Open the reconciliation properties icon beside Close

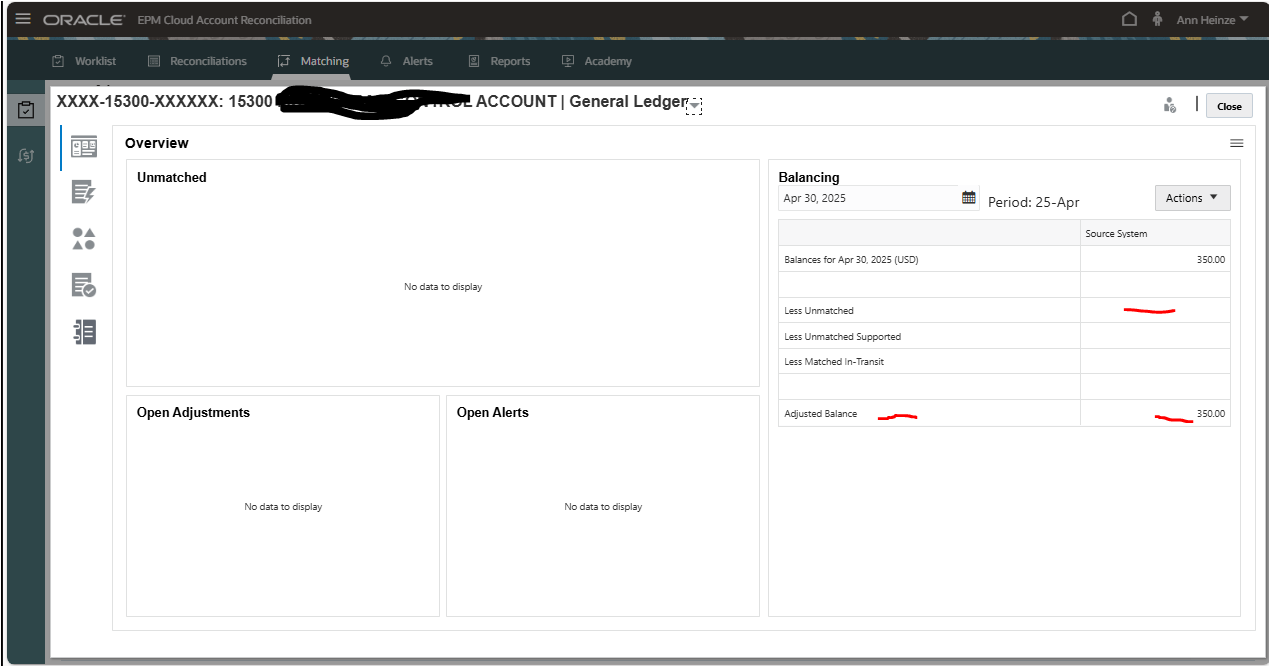click(x=1169, y=104)
